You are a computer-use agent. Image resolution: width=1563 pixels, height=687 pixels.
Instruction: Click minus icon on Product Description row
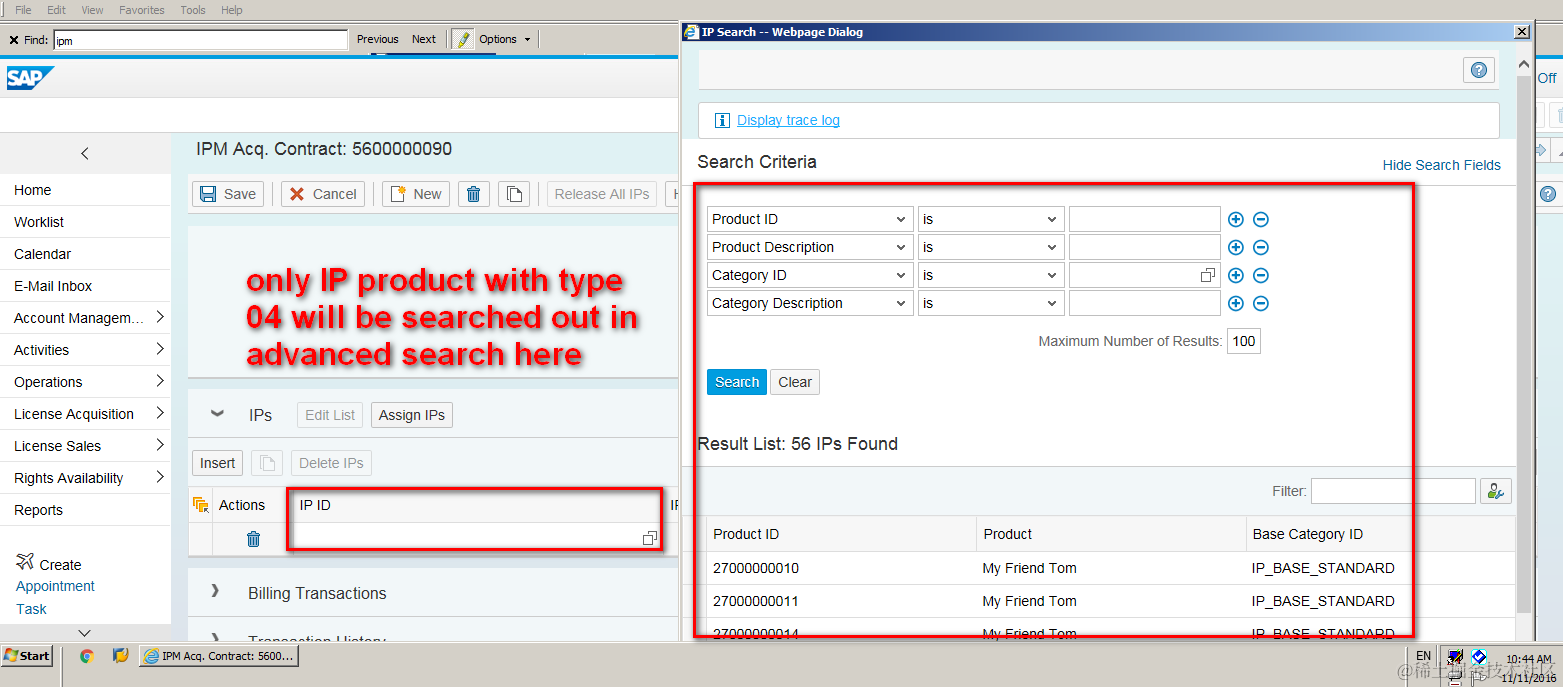pyautogui.click(x=1261, y=247)
